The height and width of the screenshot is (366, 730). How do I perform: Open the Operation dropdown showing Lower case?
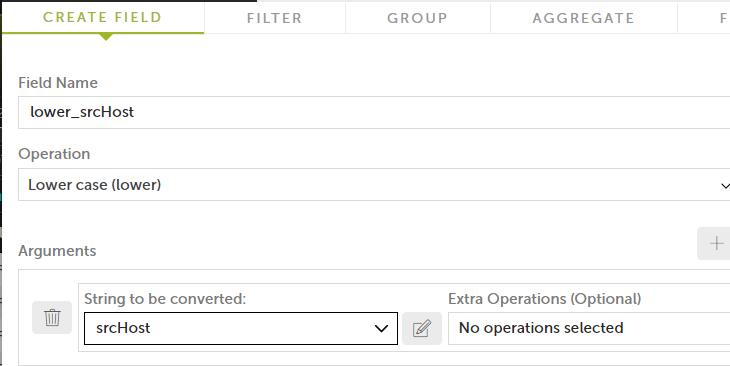click(374, 185)
